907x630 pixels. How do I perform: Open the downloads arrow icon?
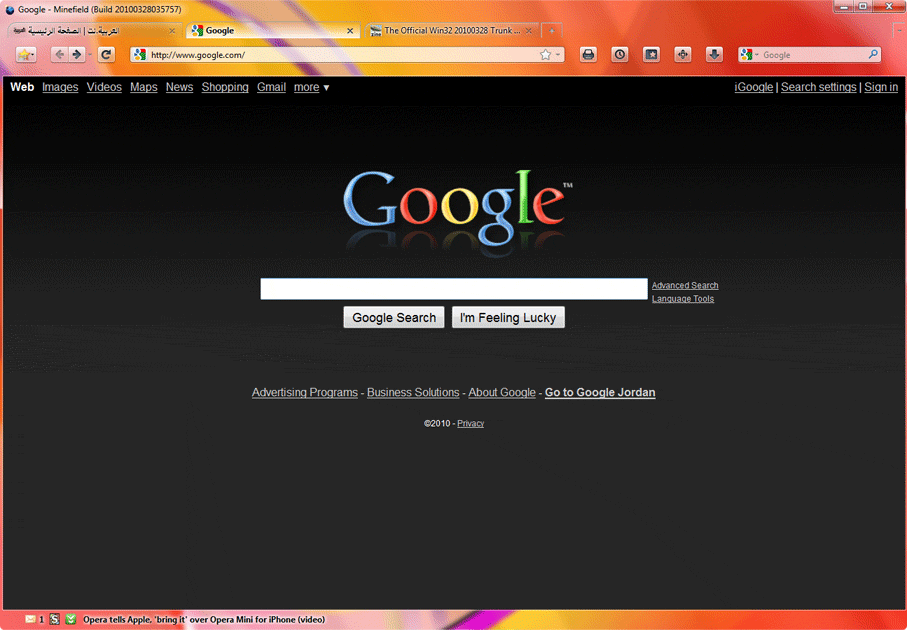coord(714,55)
